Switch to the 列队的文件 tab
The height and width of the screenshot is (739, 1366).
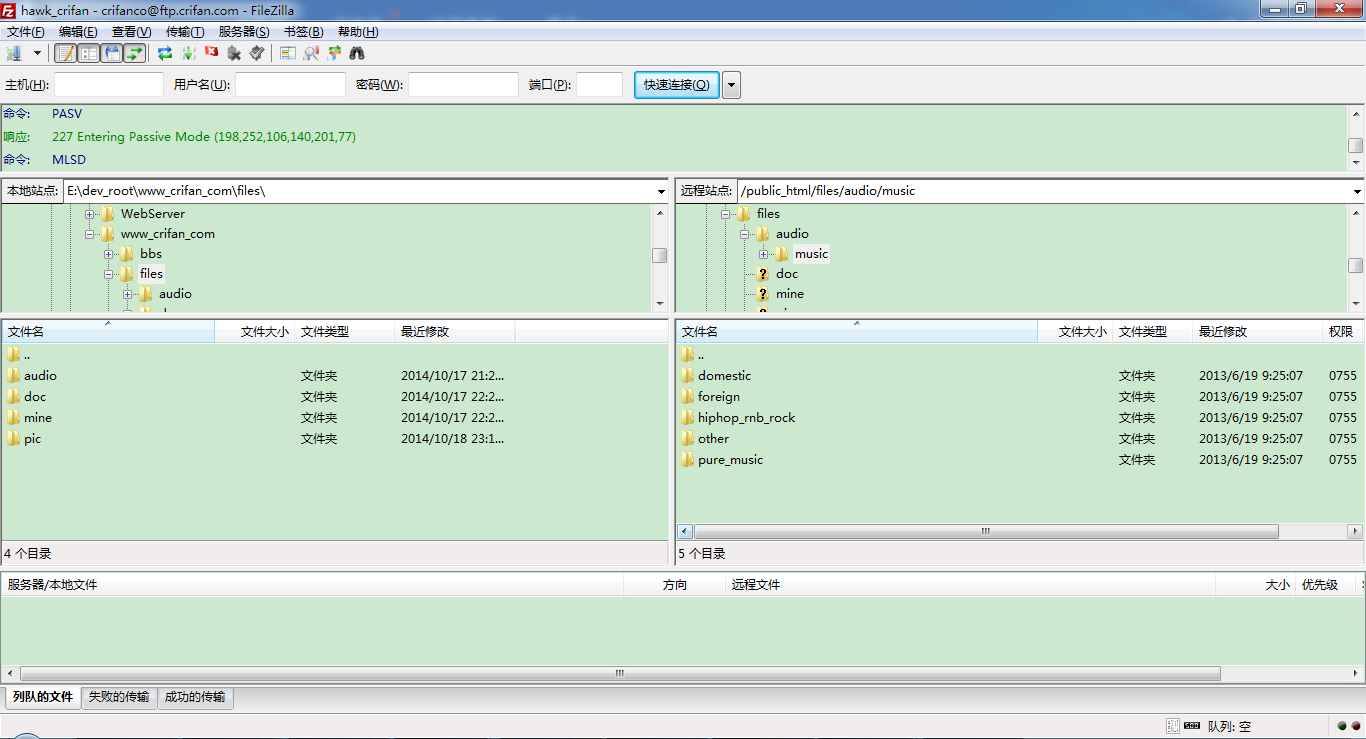(43, 697)
